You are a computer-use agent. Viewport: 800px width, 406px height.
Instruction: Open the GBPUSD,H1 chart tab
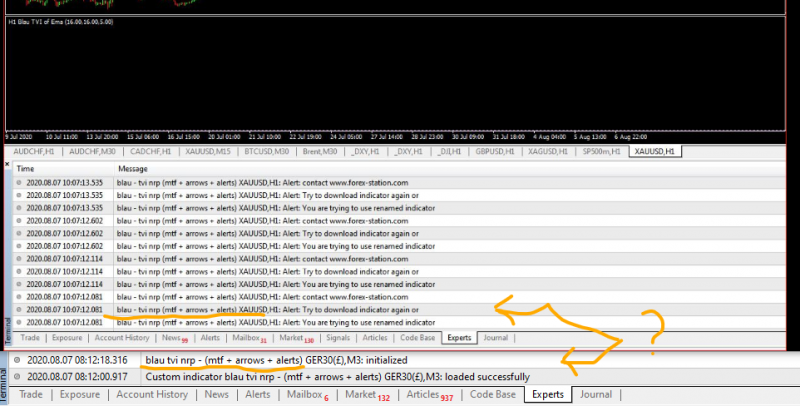(x=495, y=151)
